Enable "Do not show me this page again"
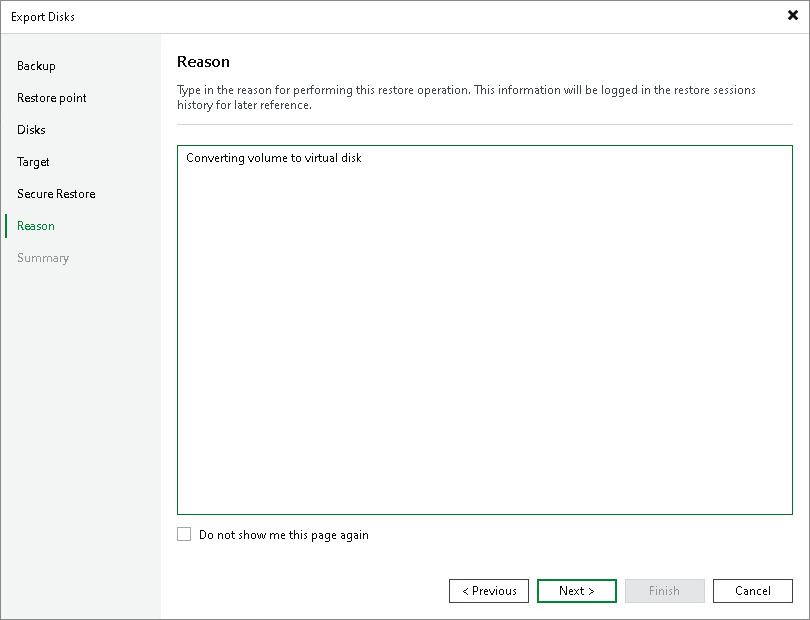 pos(184,534)
